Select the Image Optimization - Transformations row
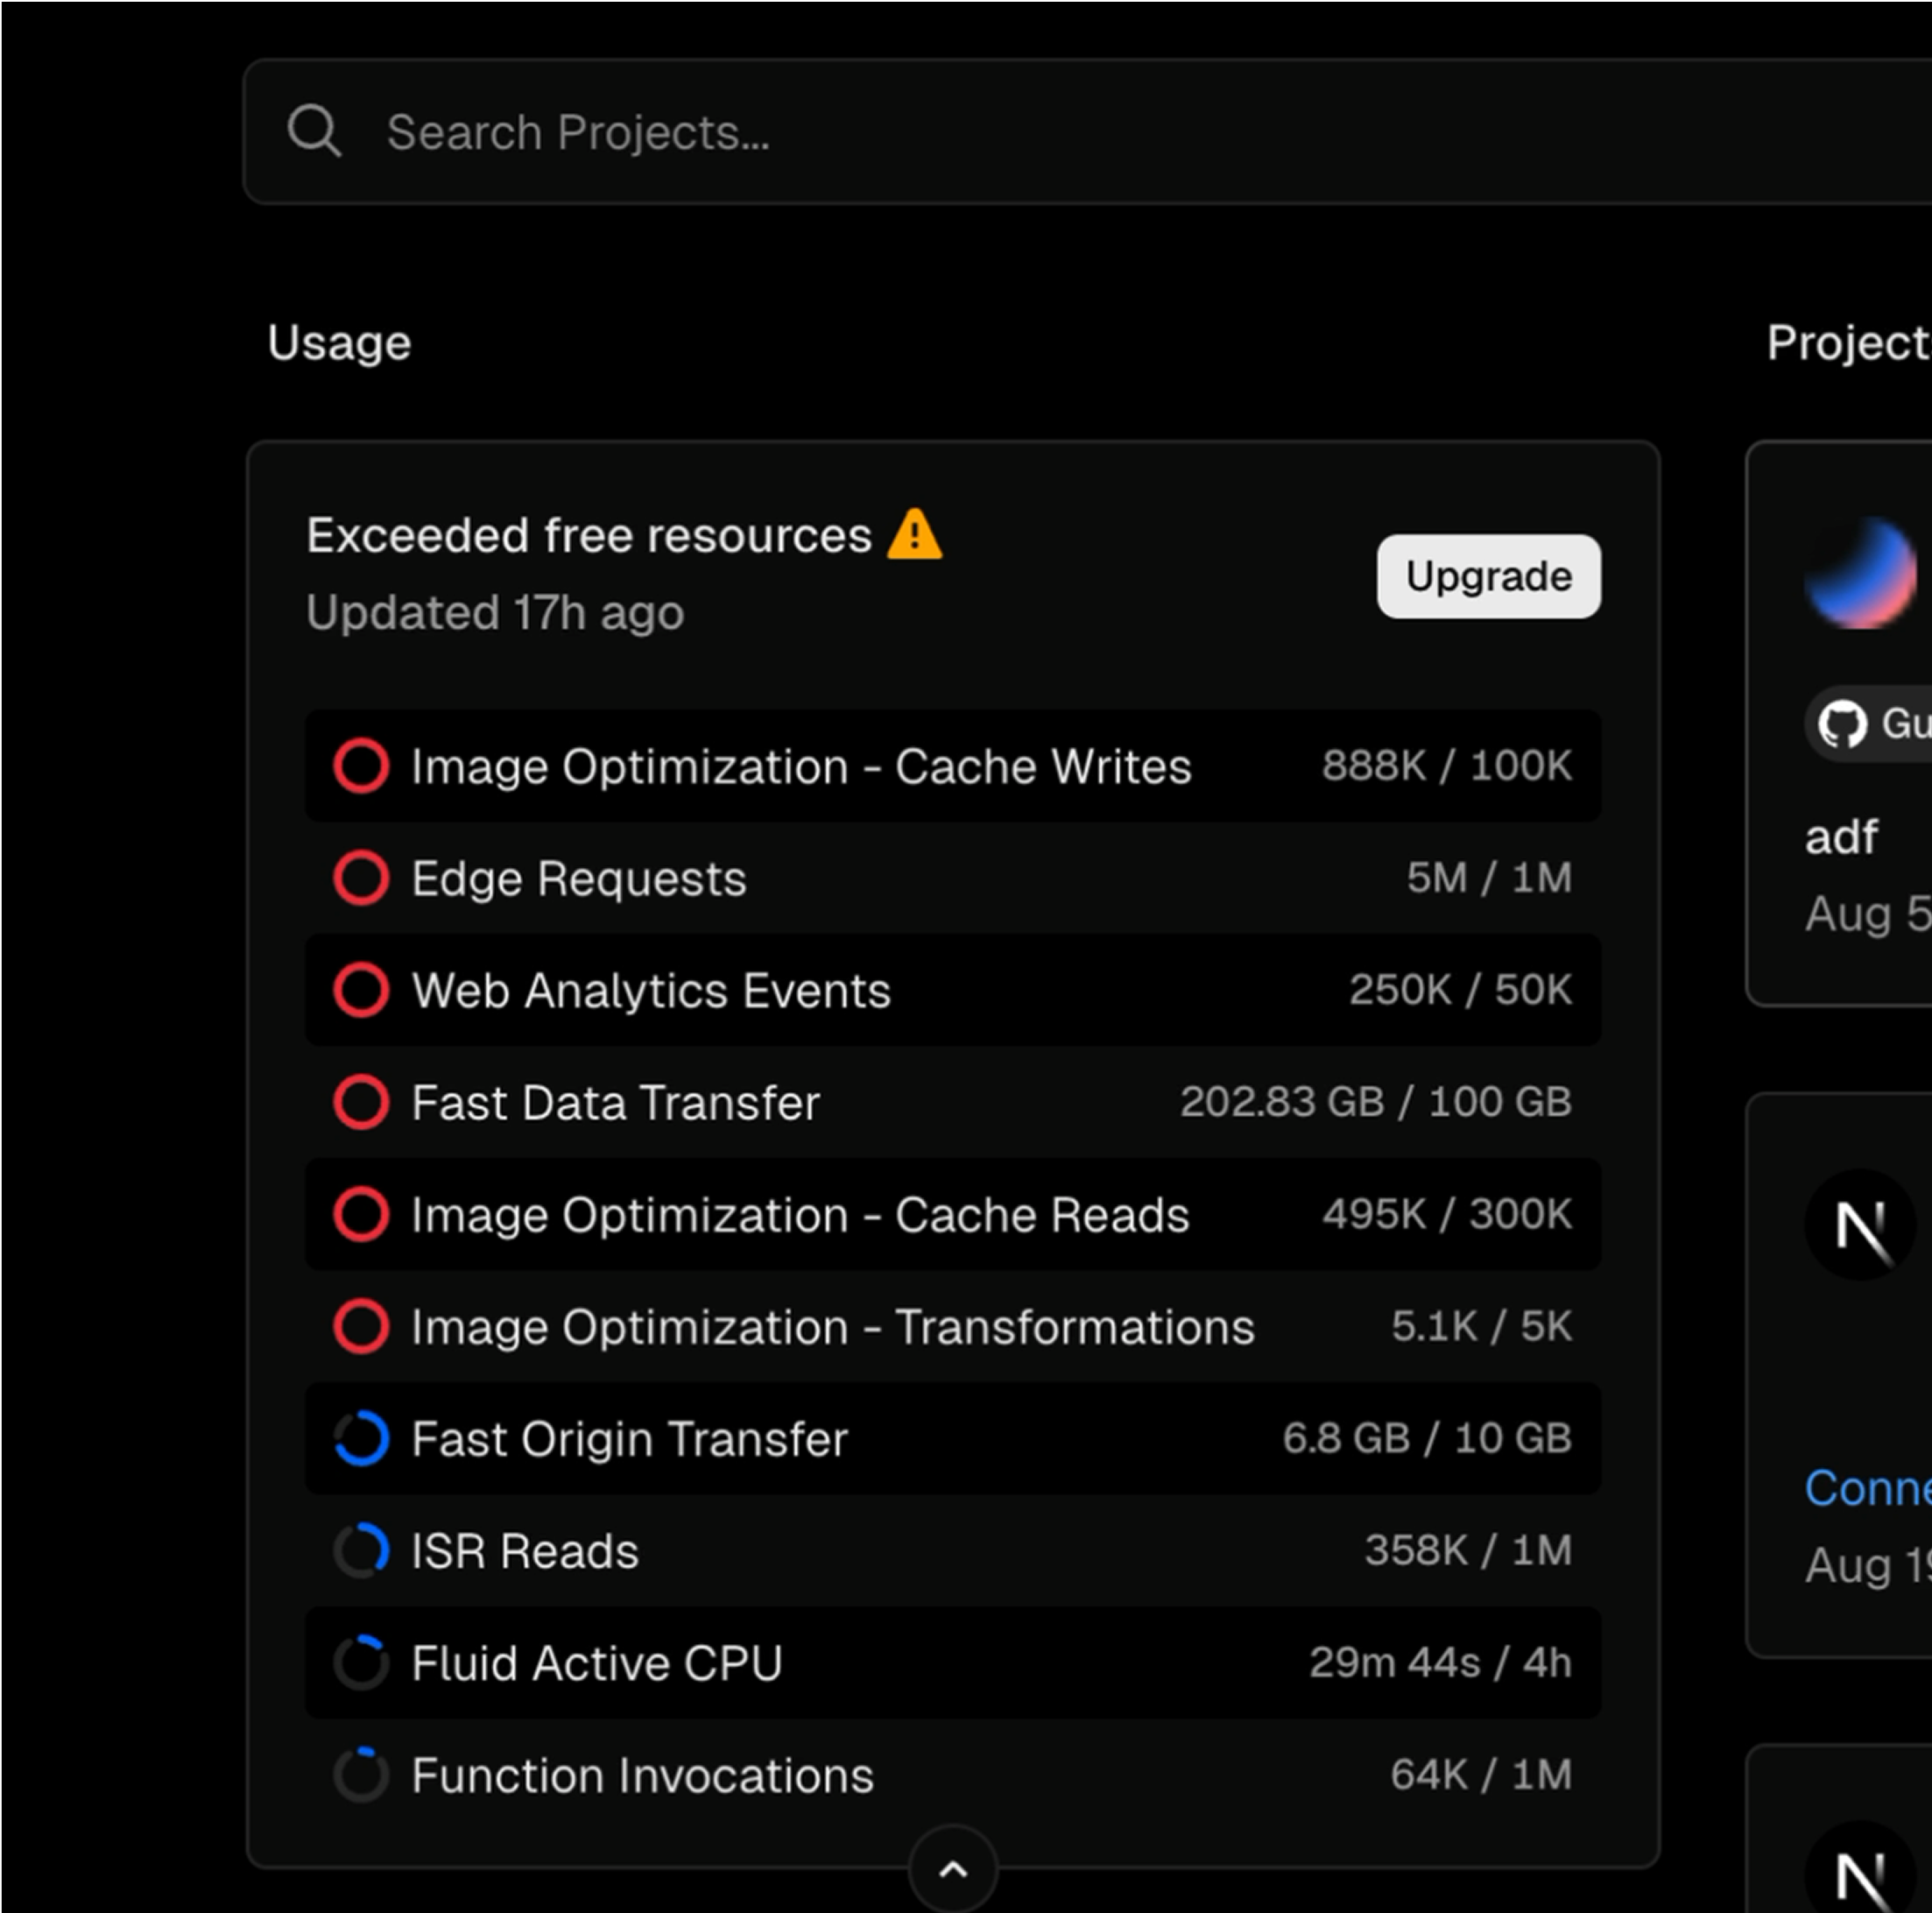 click(x=952, y=1327)
